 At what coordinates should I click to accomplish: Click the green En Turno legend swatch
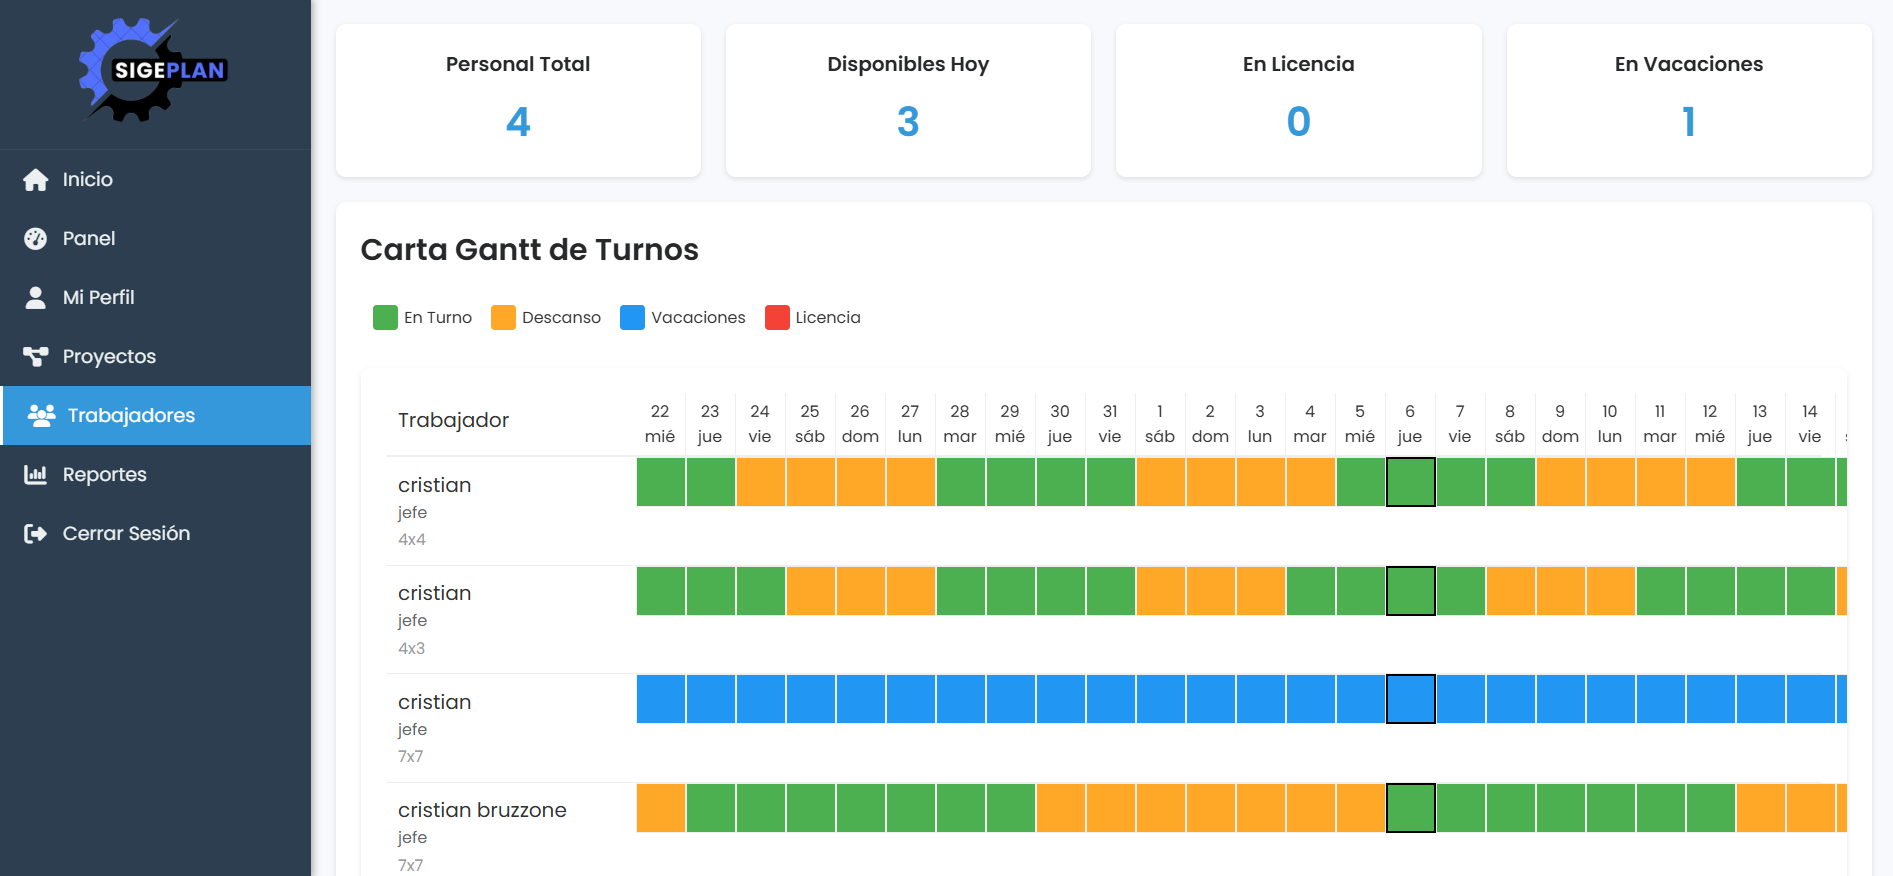coord(385,318)
